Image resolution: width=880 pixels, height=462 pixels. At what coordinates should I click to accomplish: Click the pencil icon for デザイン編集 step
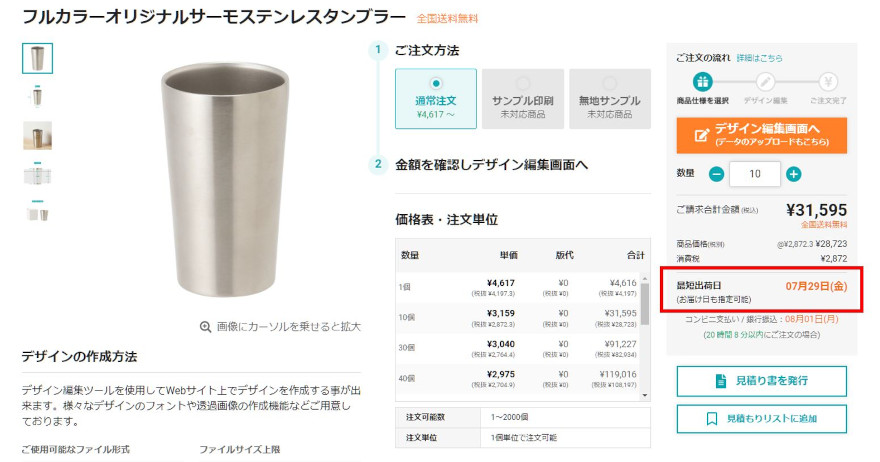pyautogui.click(x=765, y=82)
